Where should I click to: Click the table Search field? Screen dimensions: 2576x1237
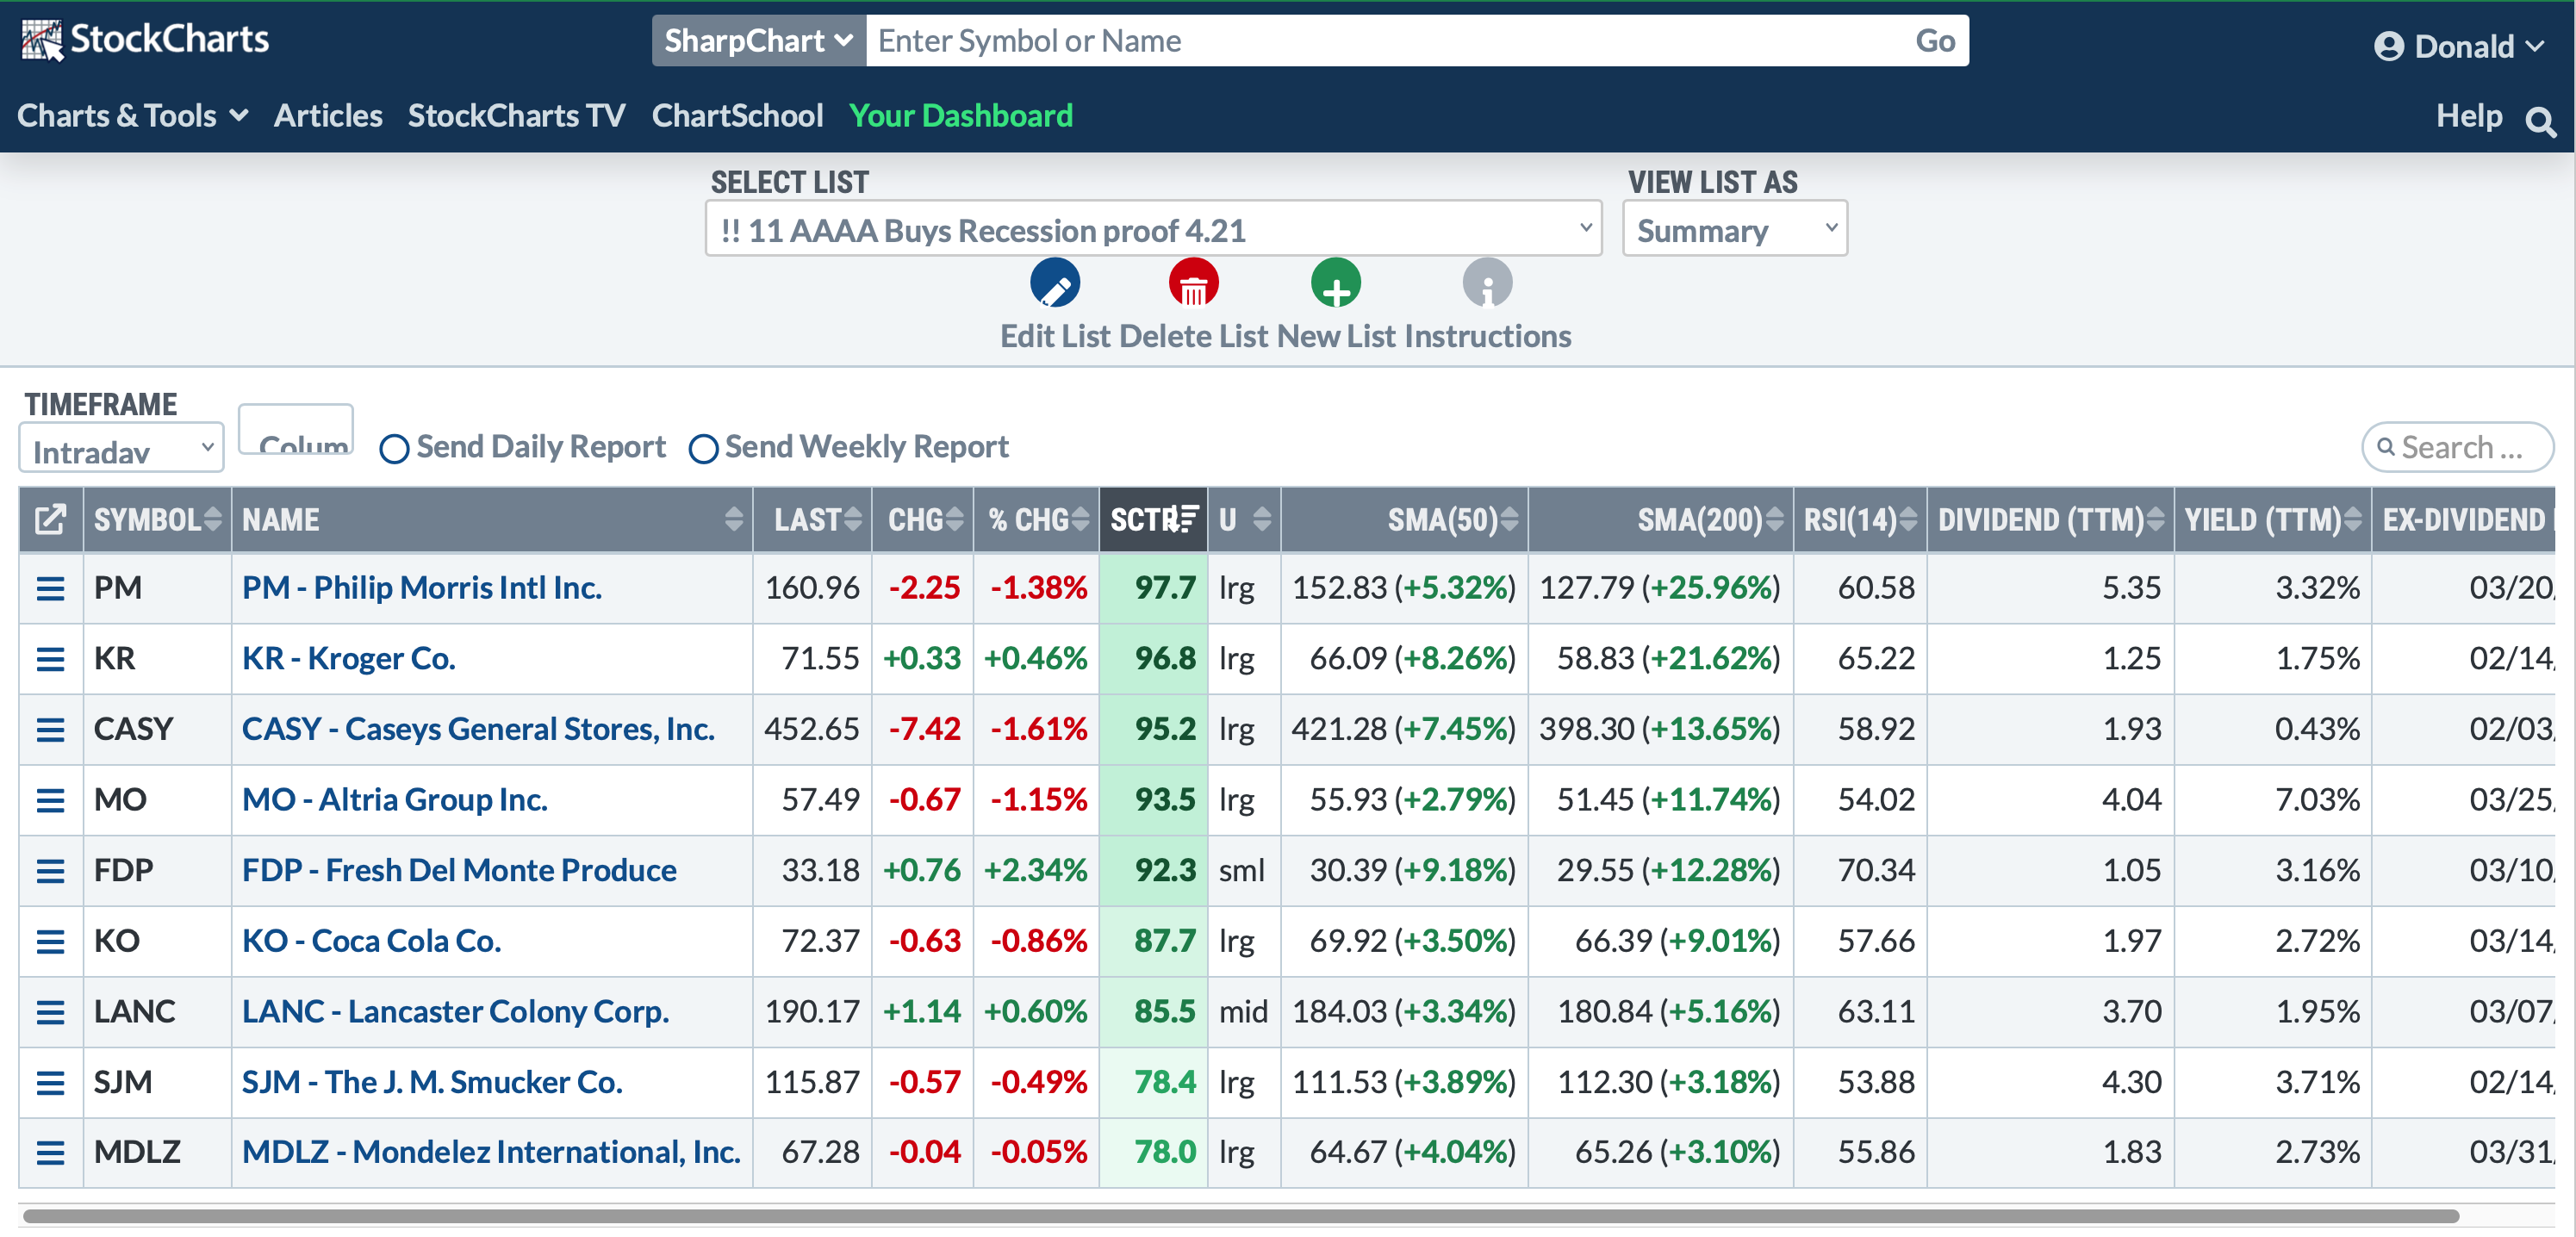point(2458,448)
